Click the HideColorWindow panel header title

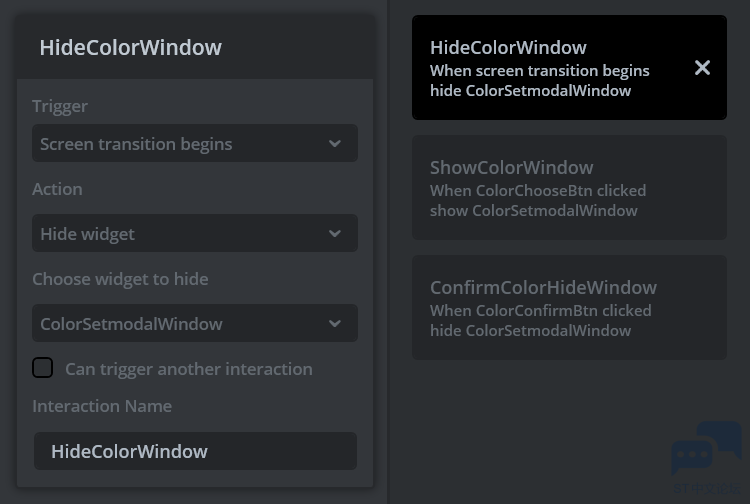click(x=130, y=47)
